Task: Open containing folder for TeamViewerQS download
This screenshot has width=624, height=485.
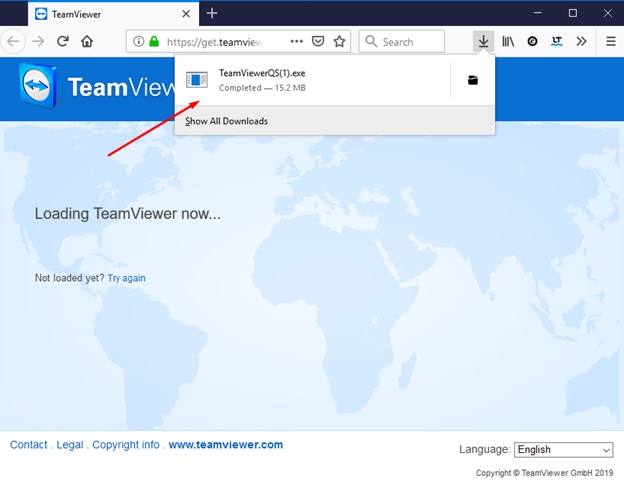Action: tap(473, 80)
